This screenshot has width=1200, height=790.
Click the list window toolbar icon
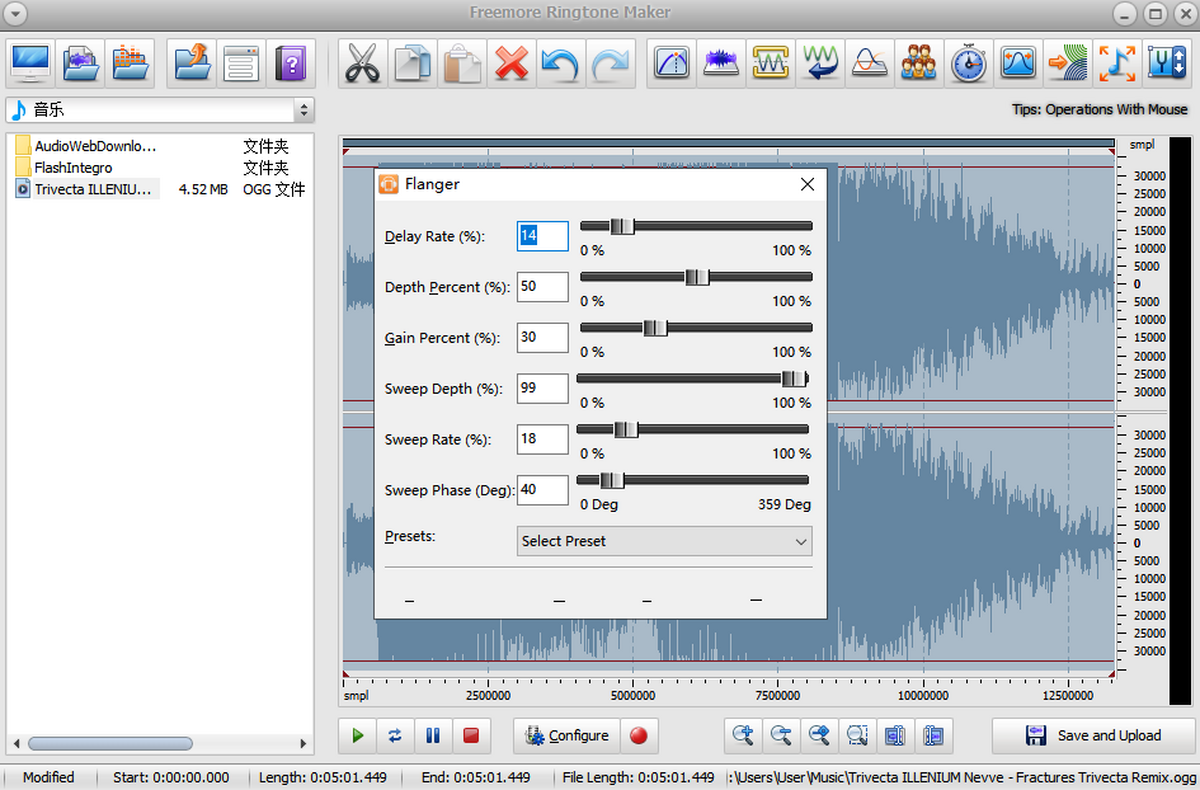click(241, 63)
